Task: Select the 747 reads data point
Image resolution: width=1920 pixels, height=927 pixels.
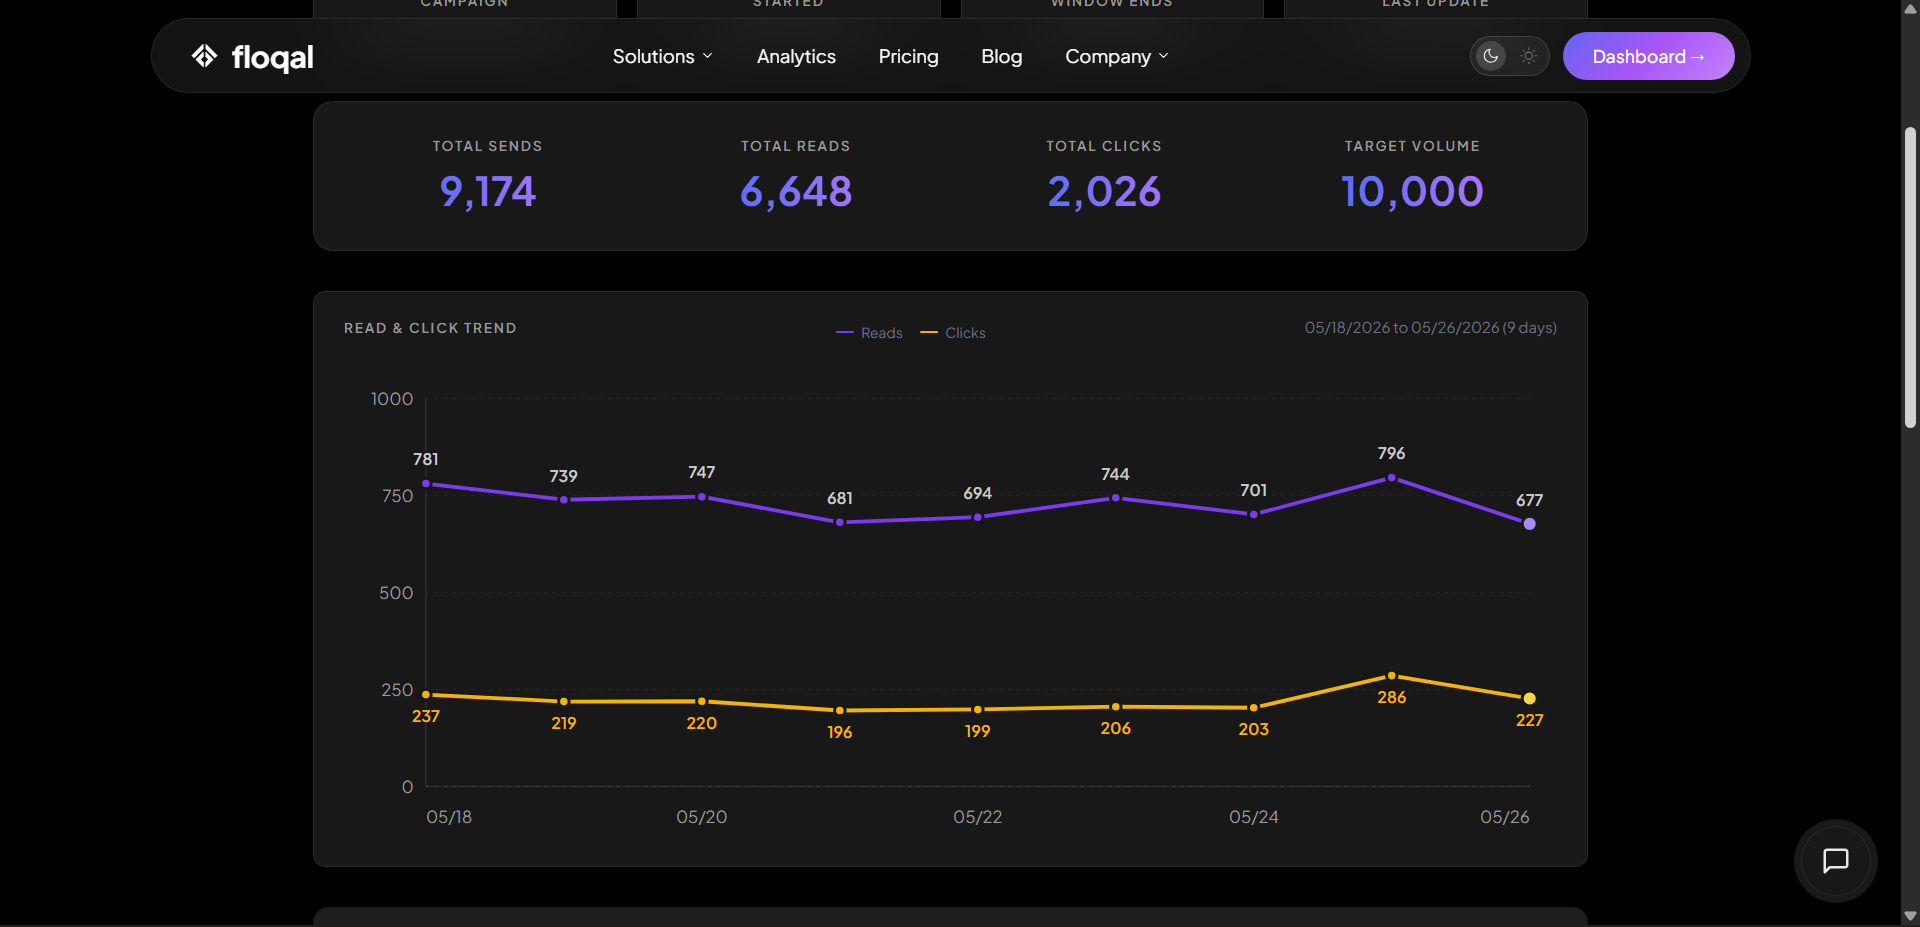Action: pyautogui.click(x=702, y=497)
